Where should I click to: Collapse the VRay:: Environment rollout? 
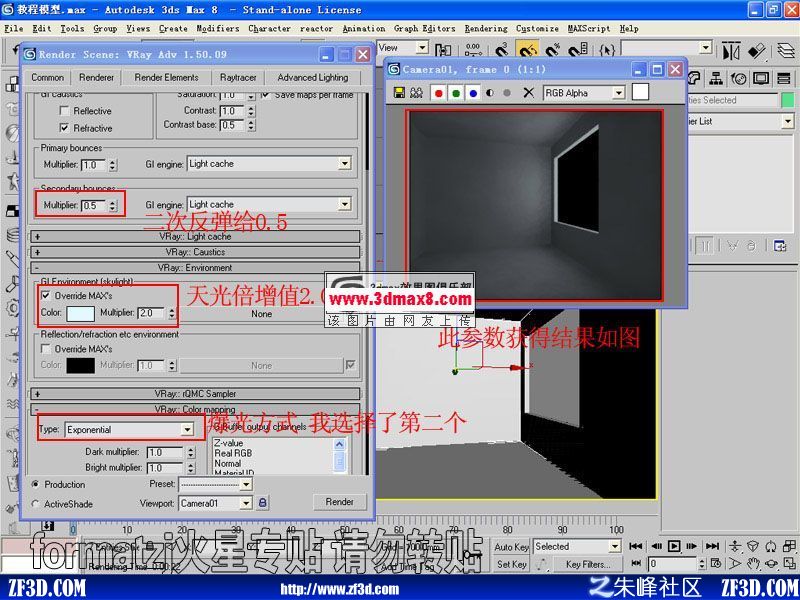coord(195,267)
